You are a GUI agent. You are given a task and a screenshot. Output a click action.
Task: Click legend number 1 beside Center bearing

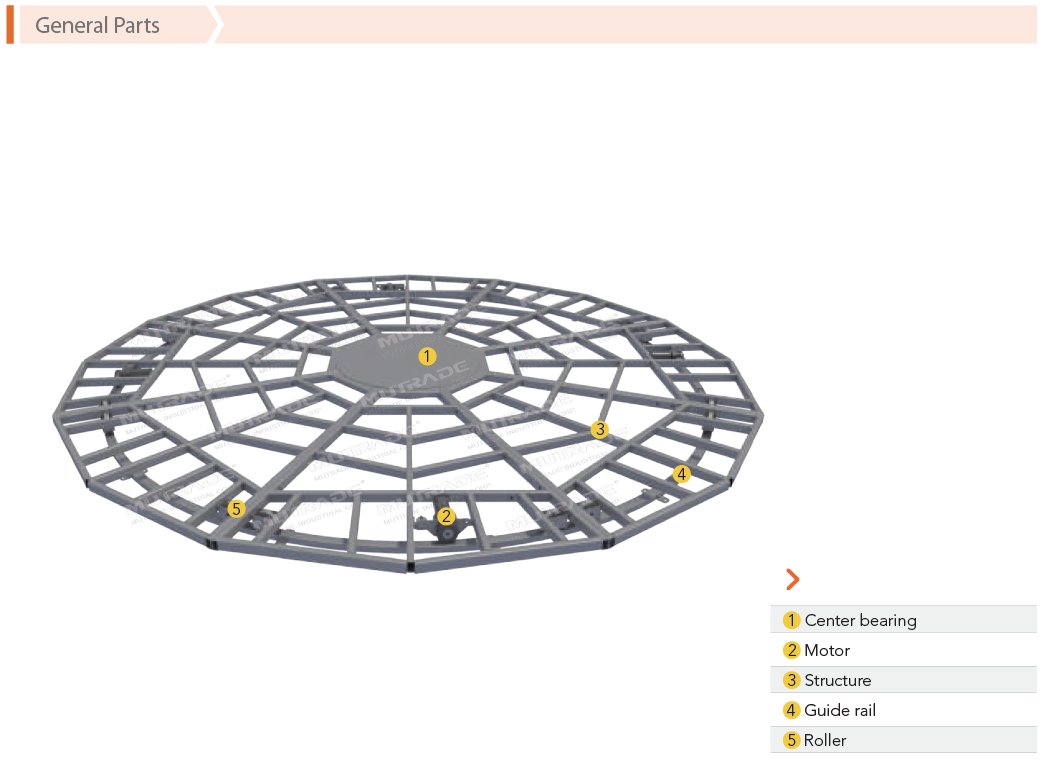tap(791, 620)
